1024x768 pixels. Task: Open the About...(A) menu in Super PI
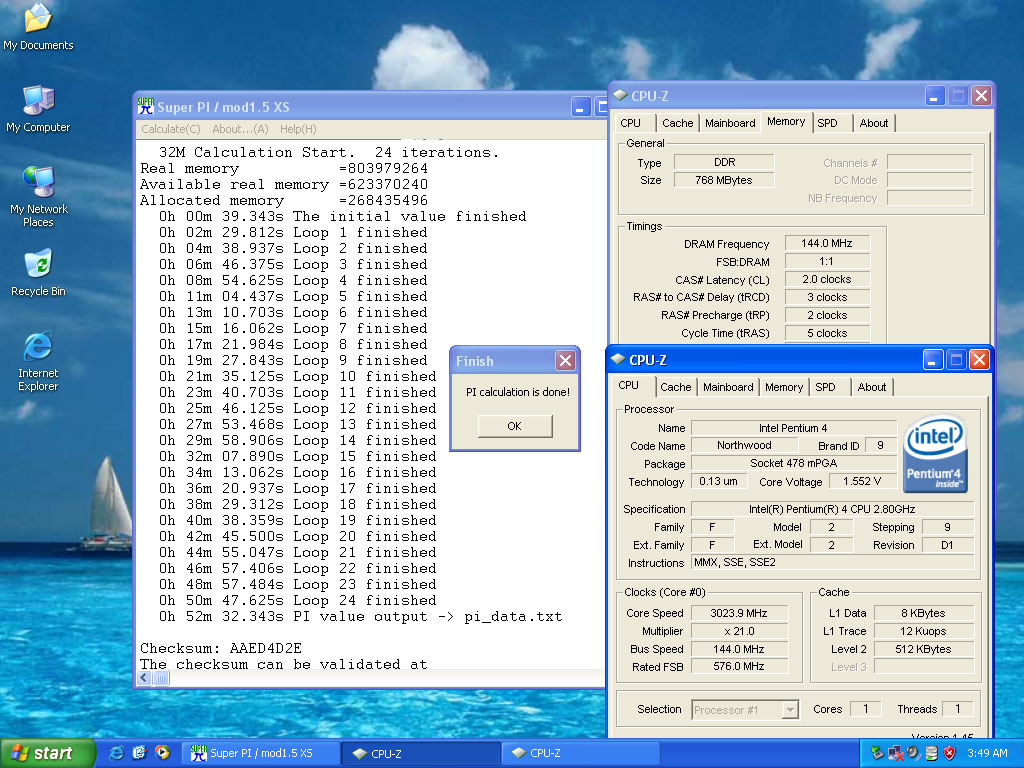point(240,129)
